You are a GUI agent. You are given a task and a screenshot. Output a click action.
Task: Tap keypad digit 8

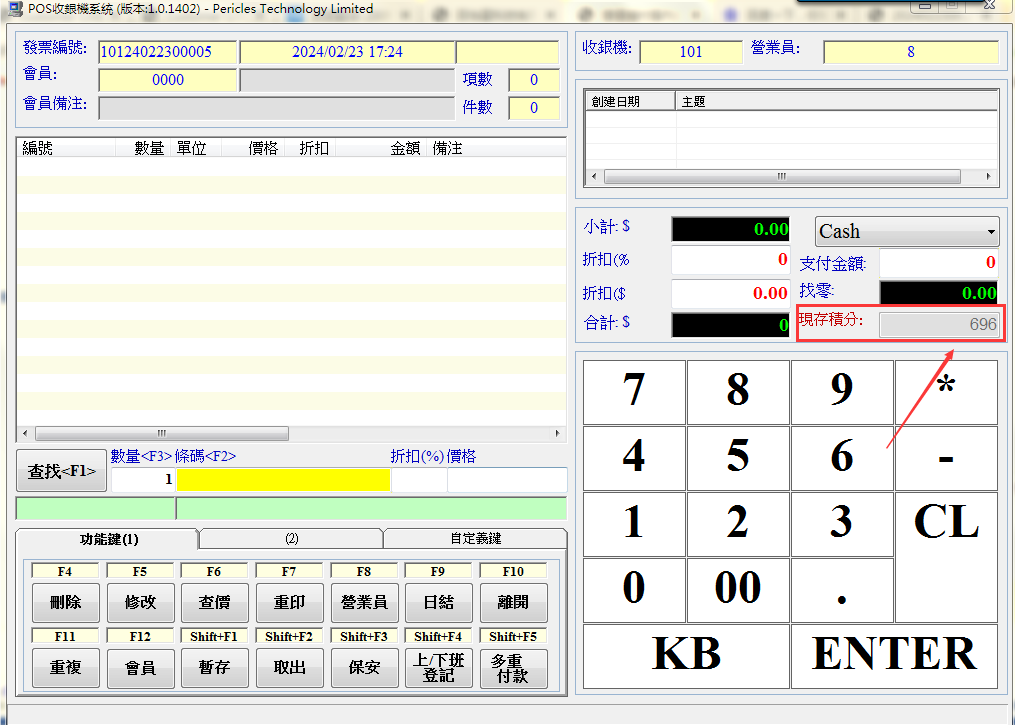(738, 392)
